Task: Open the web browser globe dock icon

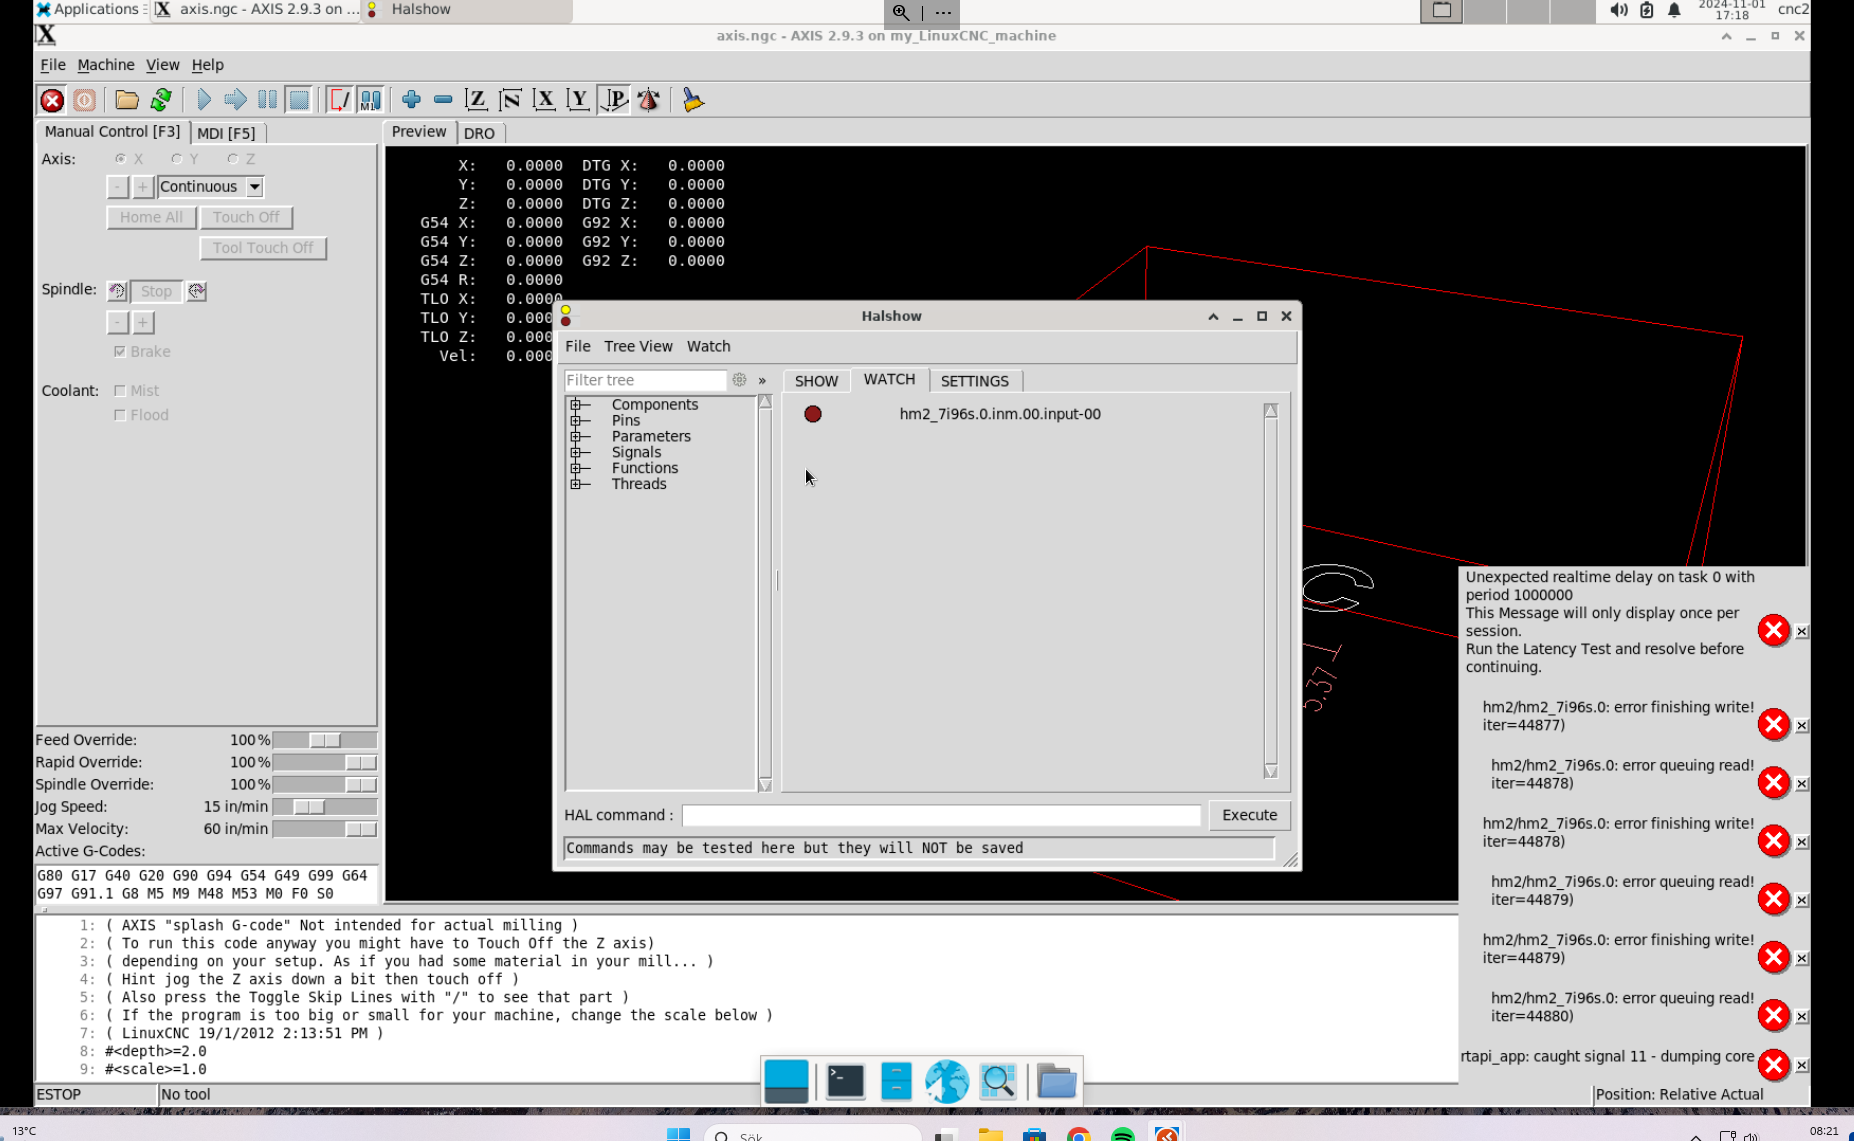Action: pyautogui.click(x=946, y=1081)
